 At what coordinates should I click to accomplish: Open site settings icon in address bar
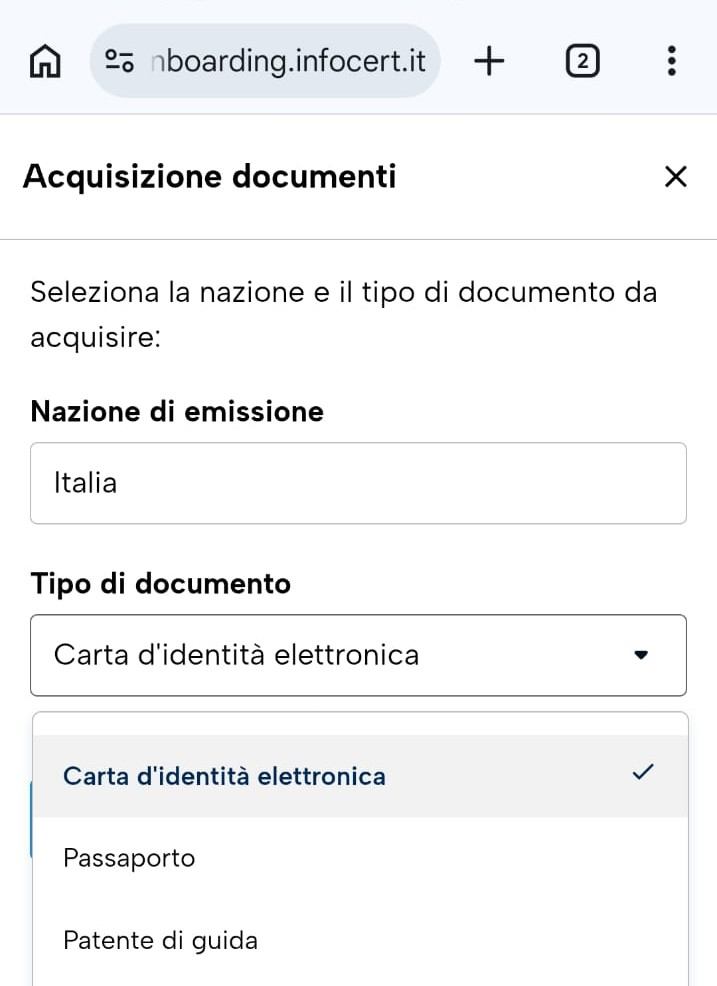coord(119,61)
